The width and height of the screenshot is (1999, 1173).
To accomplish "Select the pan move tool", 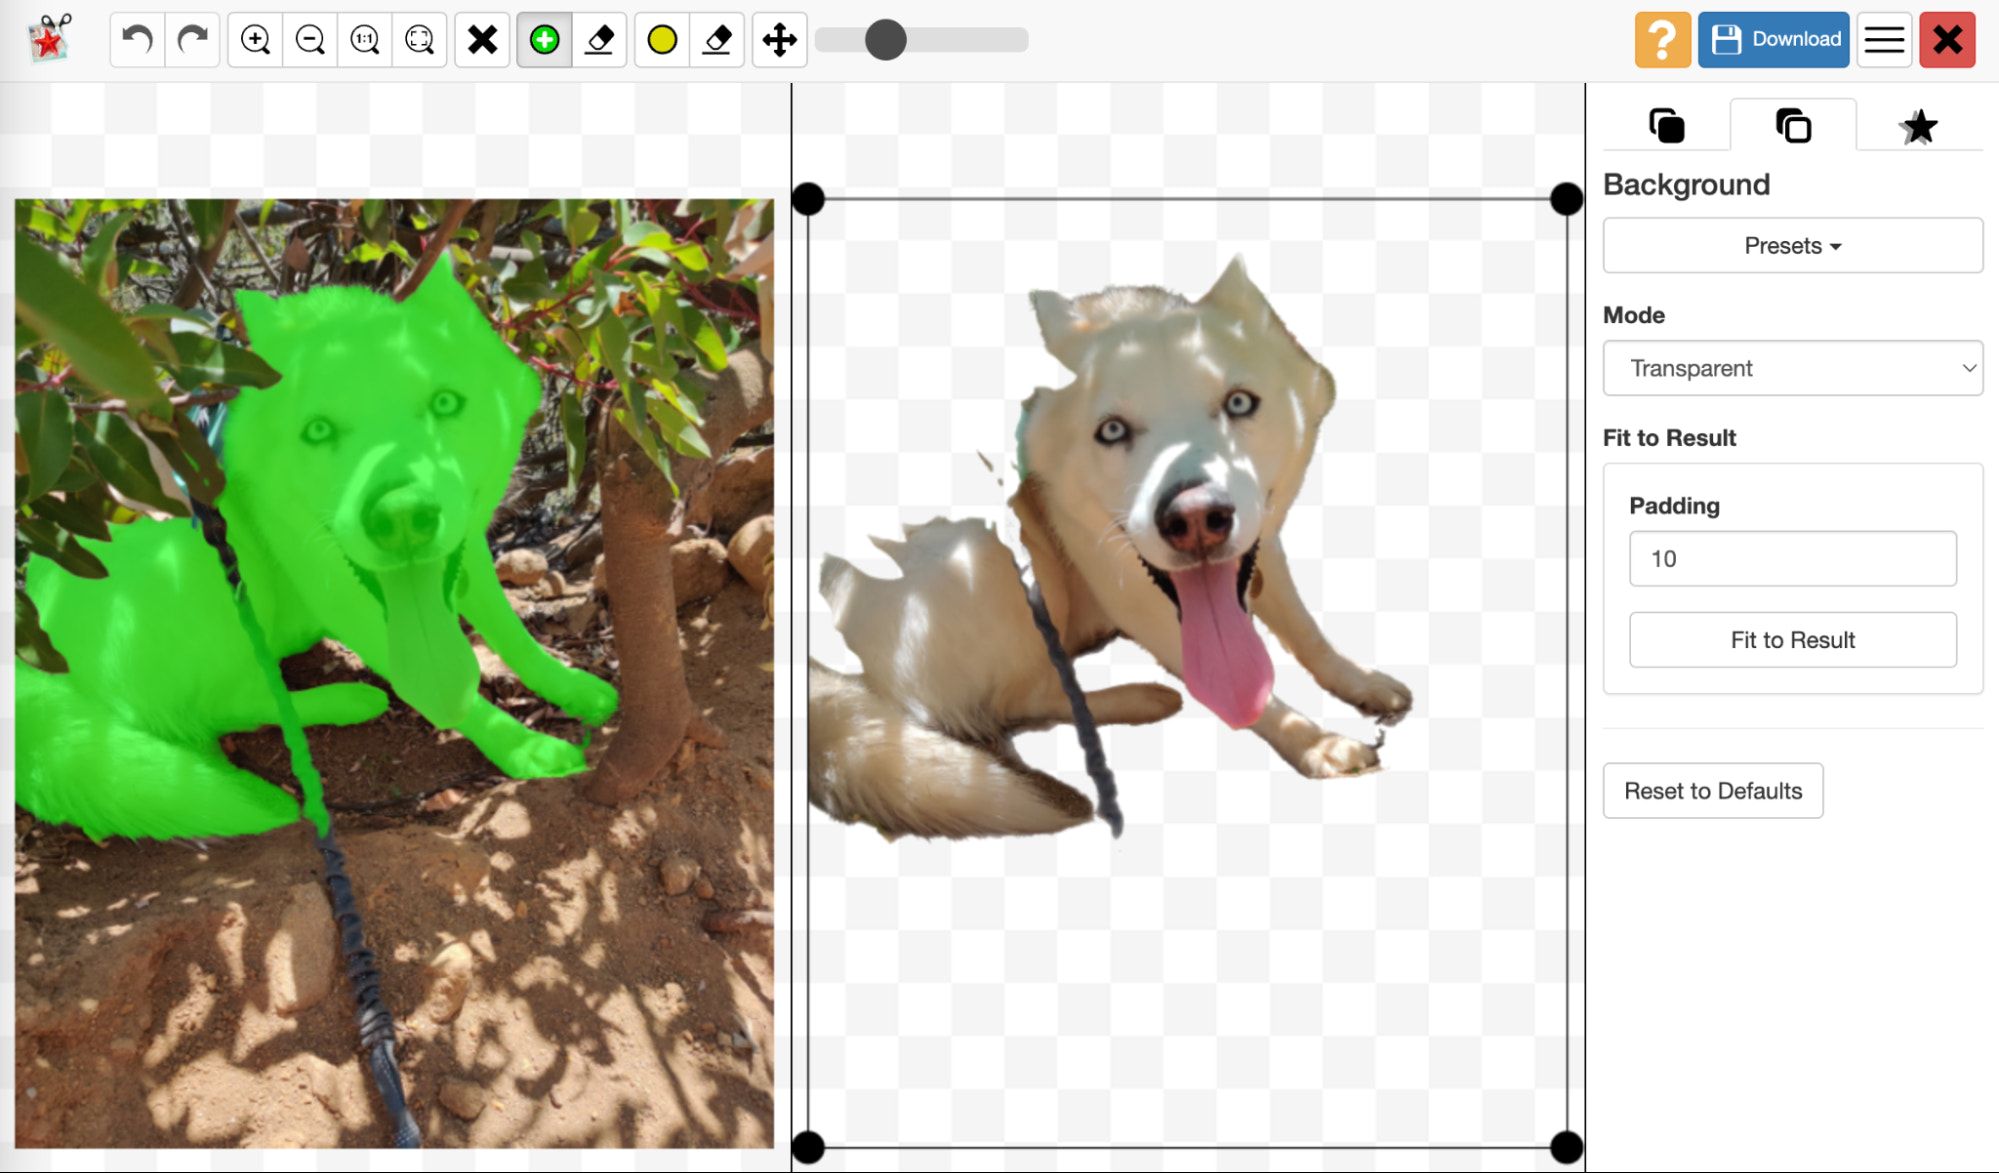I will pyautogui.click(x=779, y=40).
